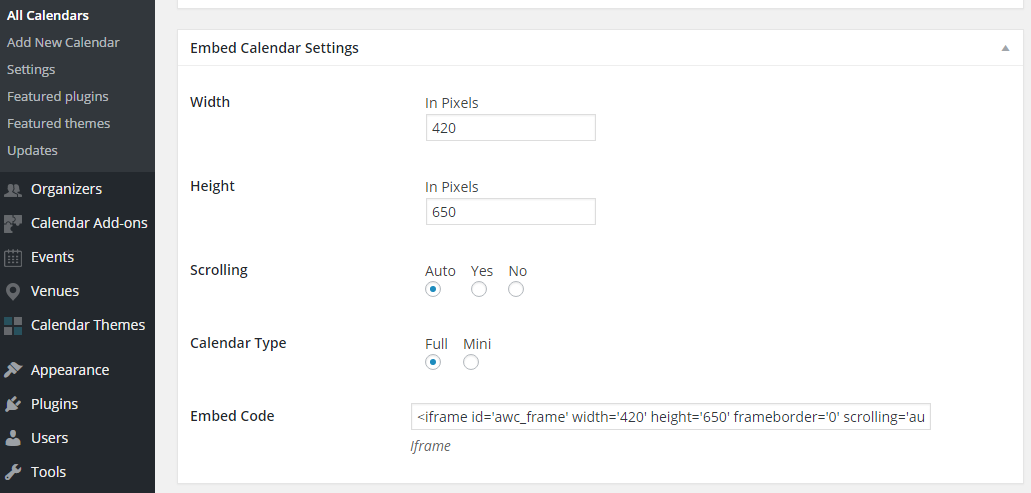Open Organizers via its people icon
This screenshot has width=1031, height=493.
click(x=13, y=190)
